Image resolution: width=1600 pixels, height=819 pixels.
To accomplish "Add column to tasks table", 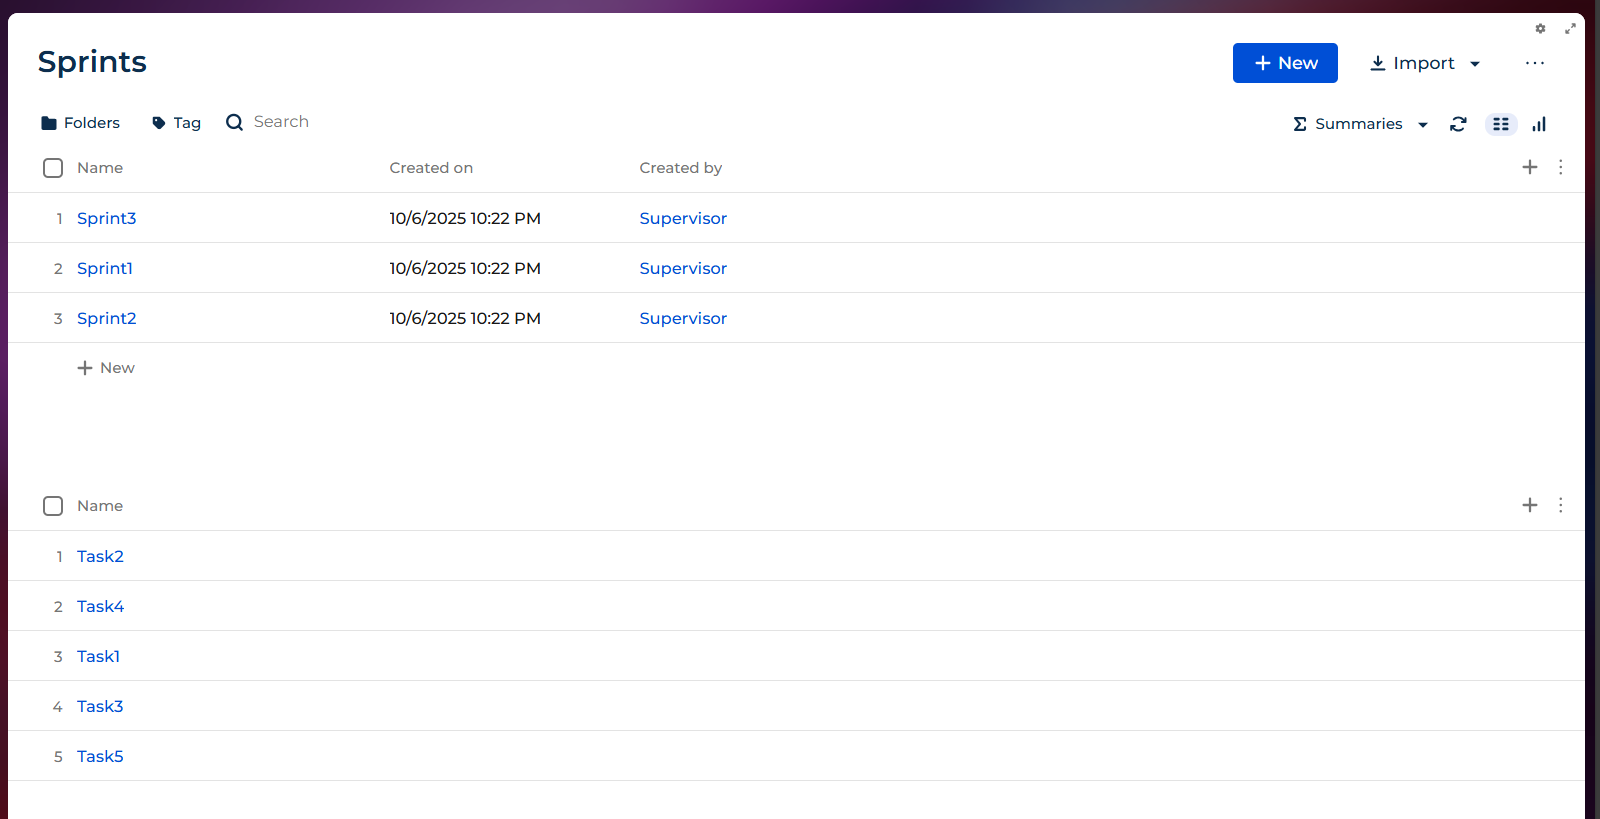I will (x=1529, y=505).
